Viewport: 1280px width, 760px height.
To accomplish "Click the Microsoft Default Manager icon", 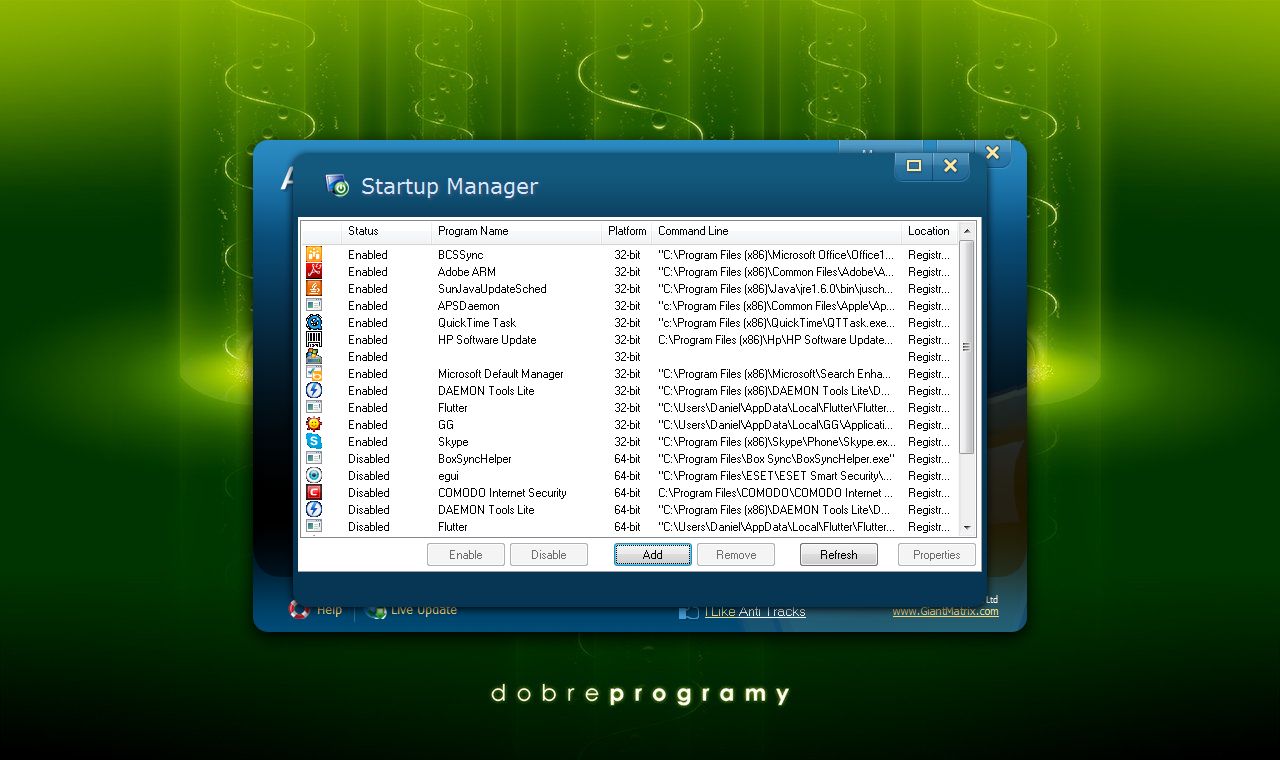I will pyautogui.click(x=314, y=374).
